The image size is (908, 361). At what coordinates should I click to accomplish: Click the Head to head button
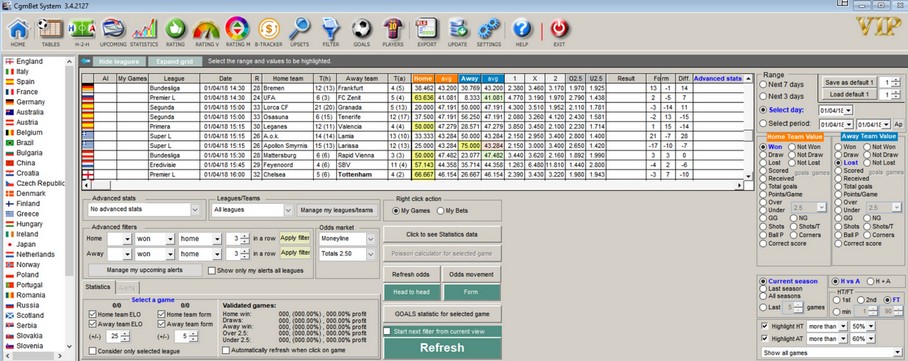pos(411,292)
